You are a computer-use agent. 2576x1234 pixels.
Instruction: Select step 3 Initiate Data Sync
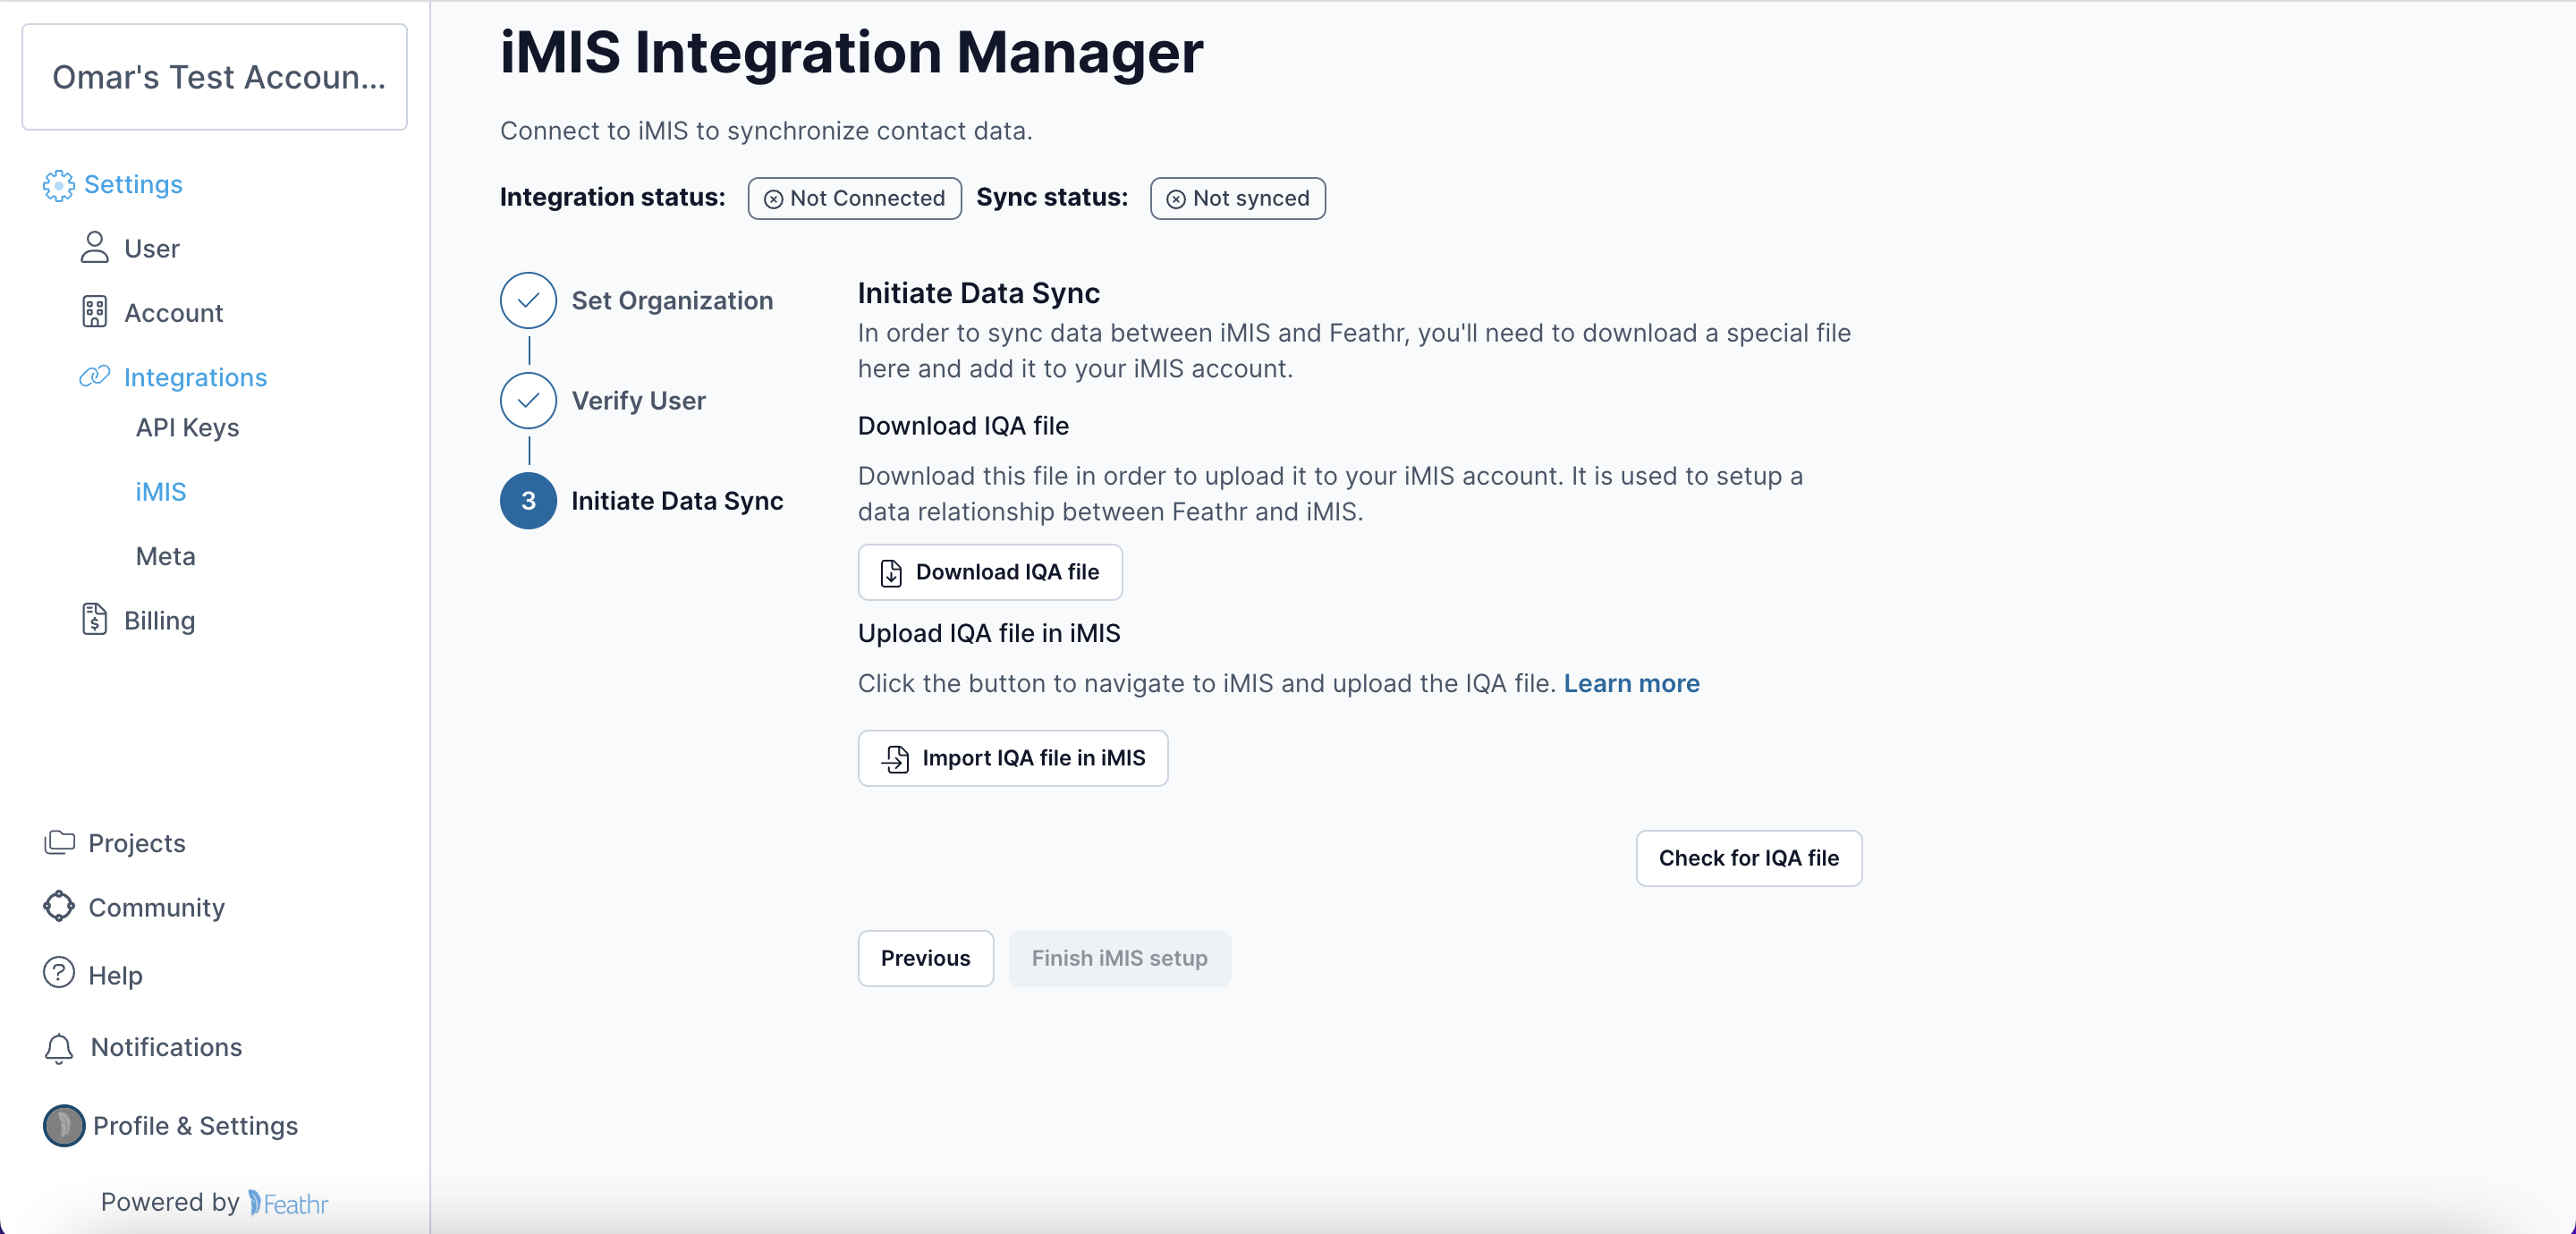click(x=527, y=501)
